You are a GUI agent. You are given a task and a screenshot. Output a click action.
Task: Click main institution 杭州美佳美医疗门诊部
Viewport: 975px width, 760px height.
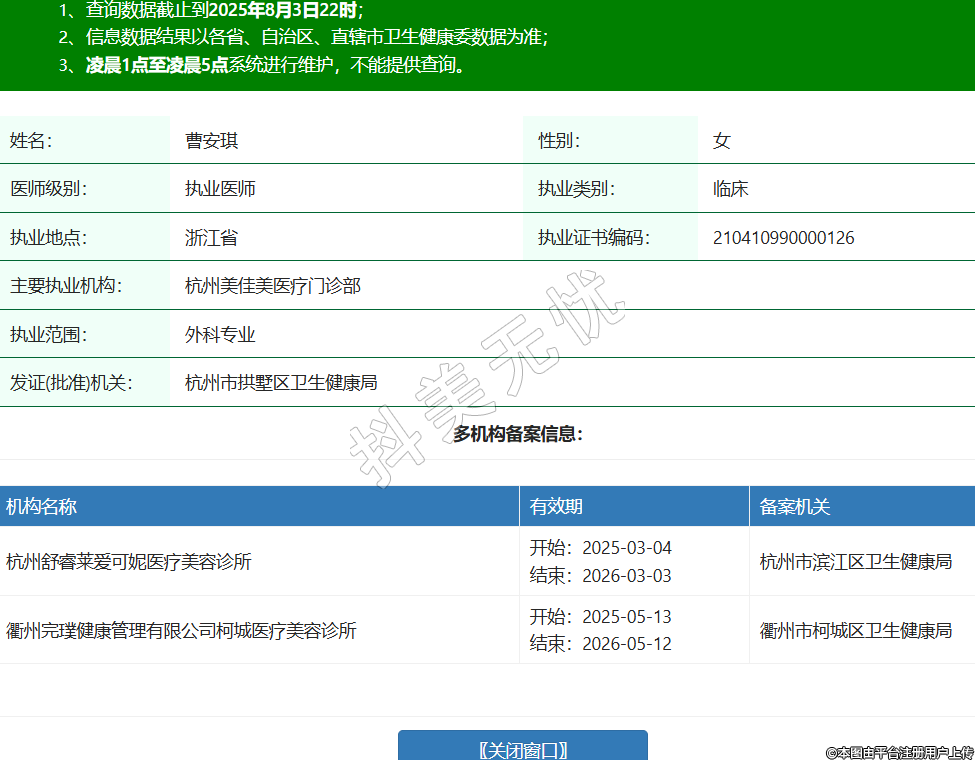coord(272,286)
